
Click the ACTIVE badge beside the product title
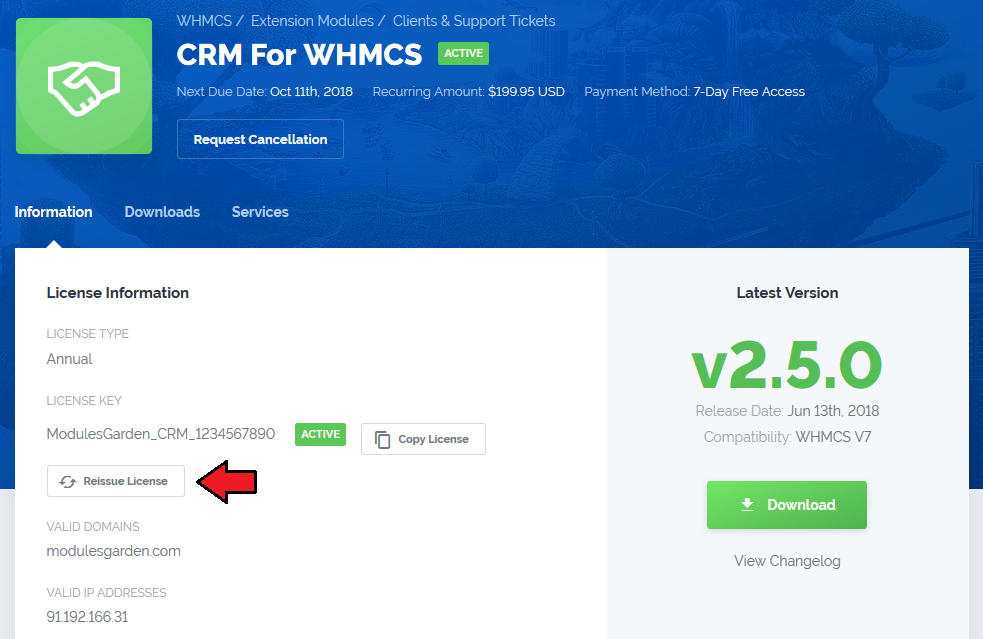(x=463, y=53)
